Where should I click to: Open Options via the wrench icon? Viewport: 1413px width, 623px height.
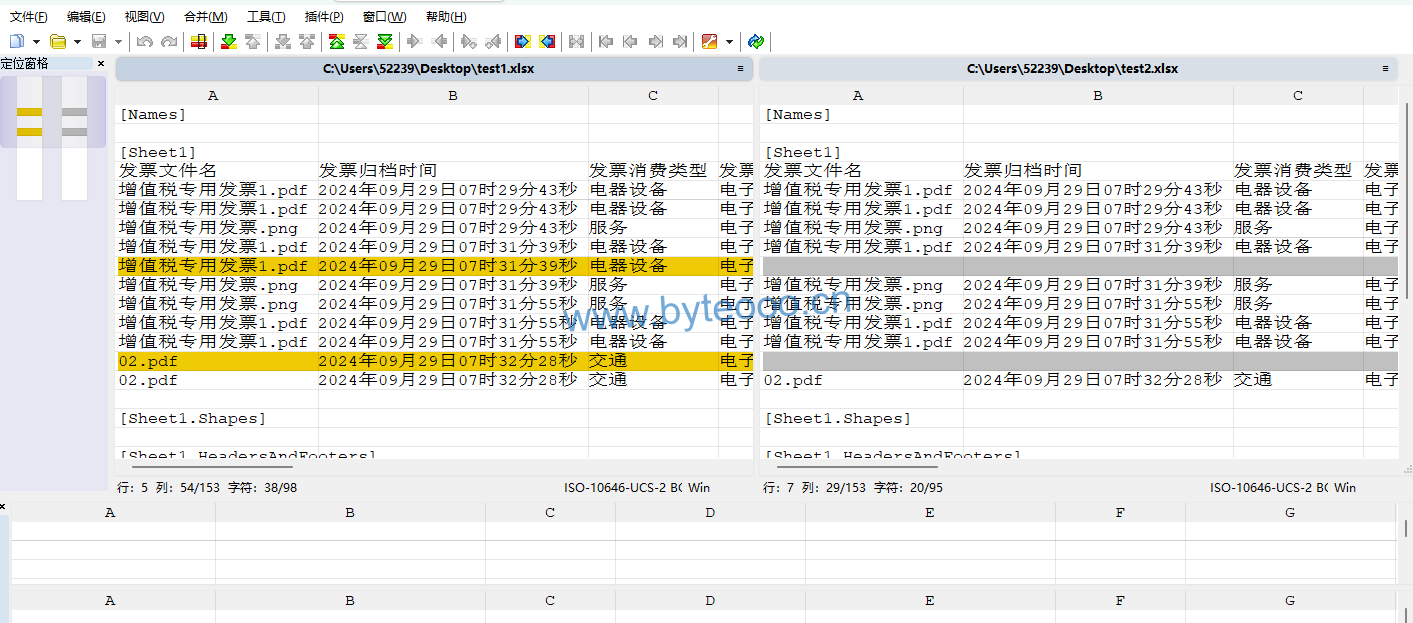710,41
